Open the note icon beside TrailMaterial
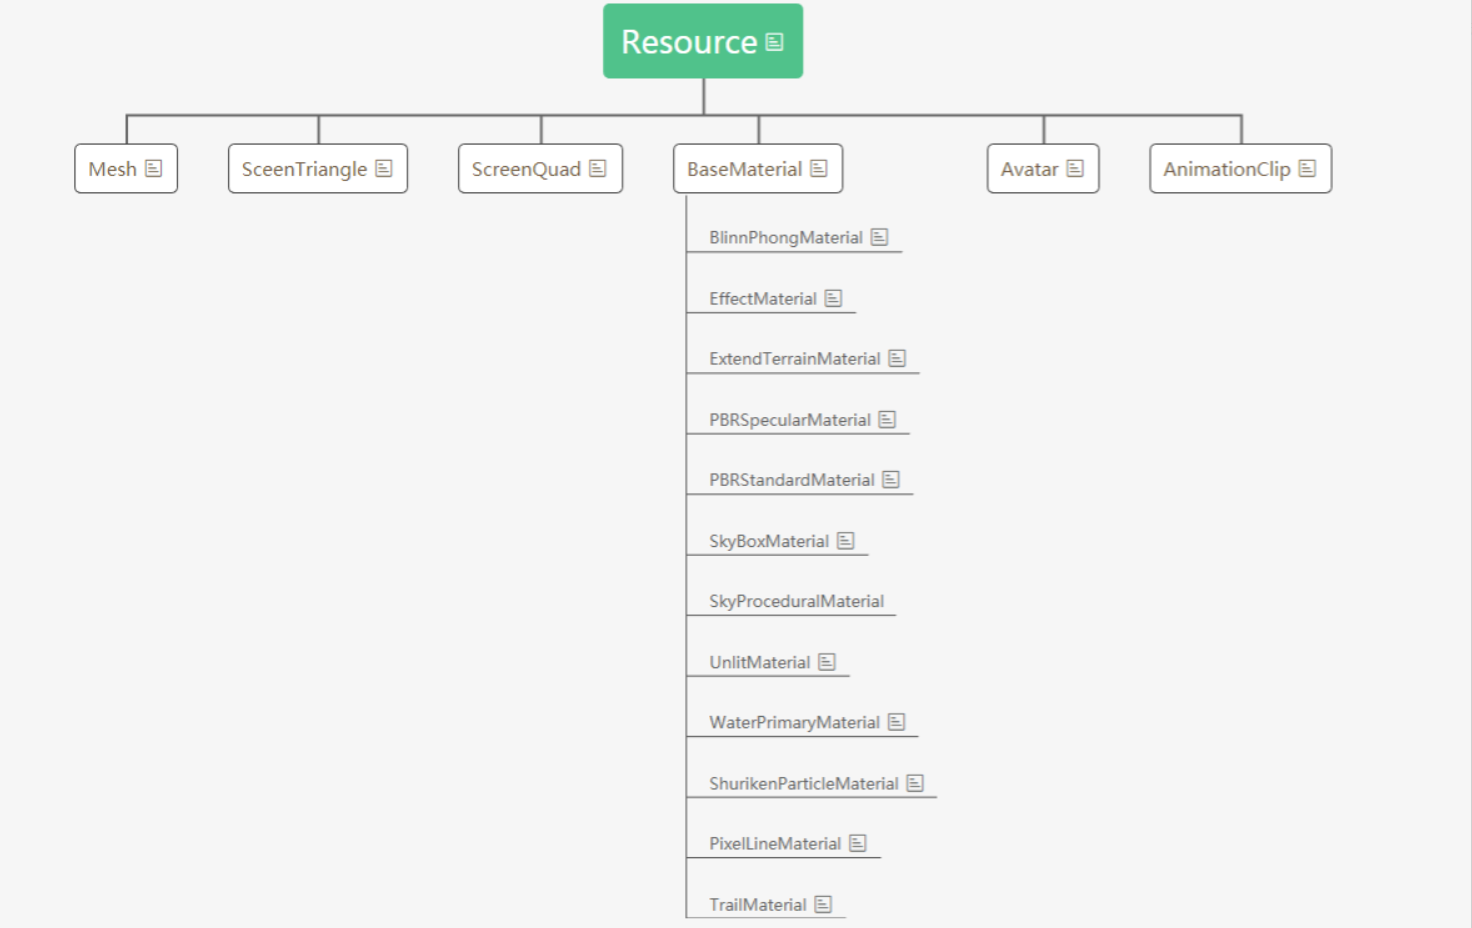Image resolution: width=1472 pixels, height=928 pixels. tap(823, 904)
